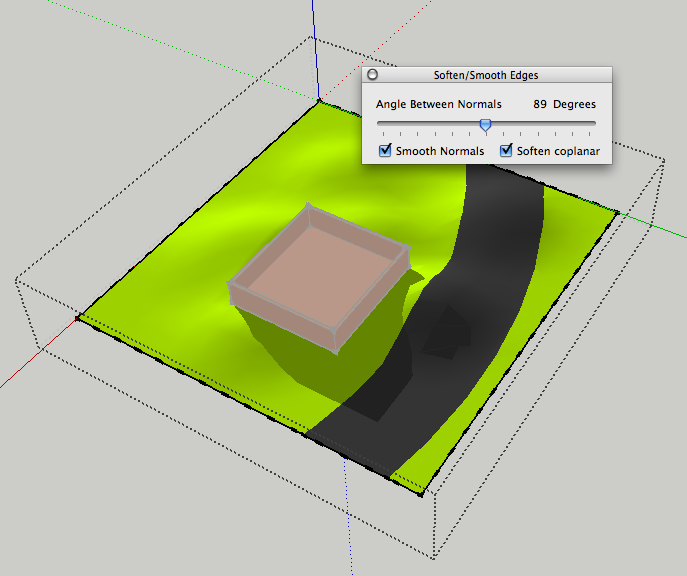
Task: Click the 'Soften coplanar' label text
Action: [558, 151]
